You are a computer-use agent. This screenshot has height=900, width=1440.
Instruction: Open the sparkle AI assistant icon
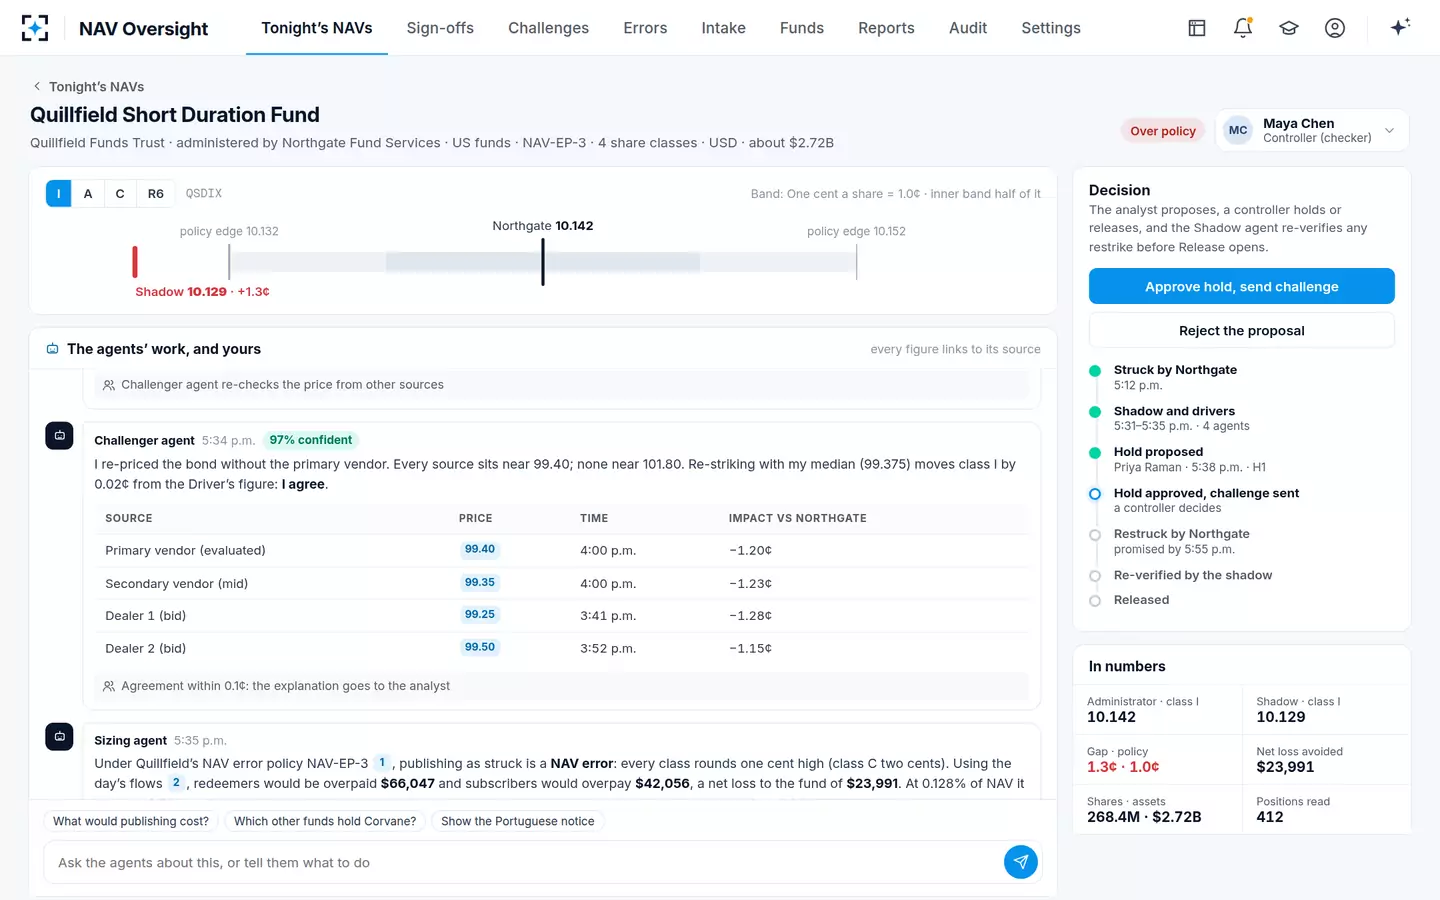point(1400,27)
